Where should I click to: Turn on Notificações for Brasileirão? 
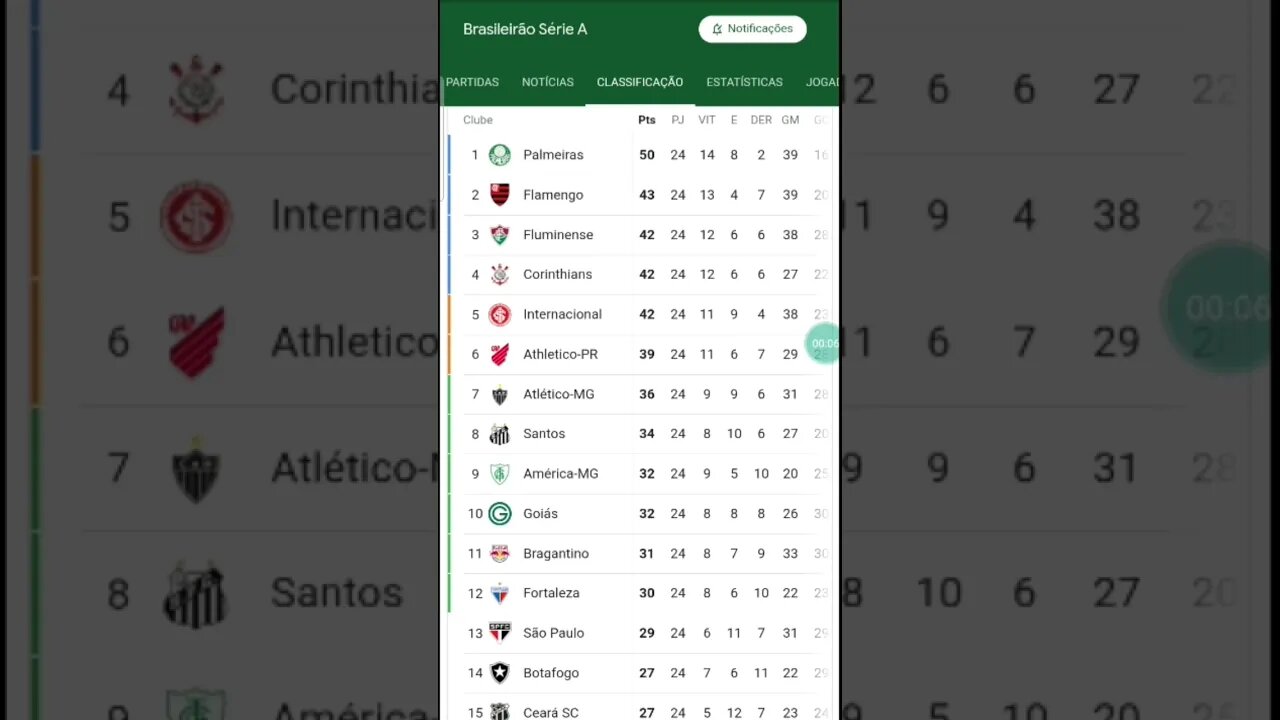point(752,29)
